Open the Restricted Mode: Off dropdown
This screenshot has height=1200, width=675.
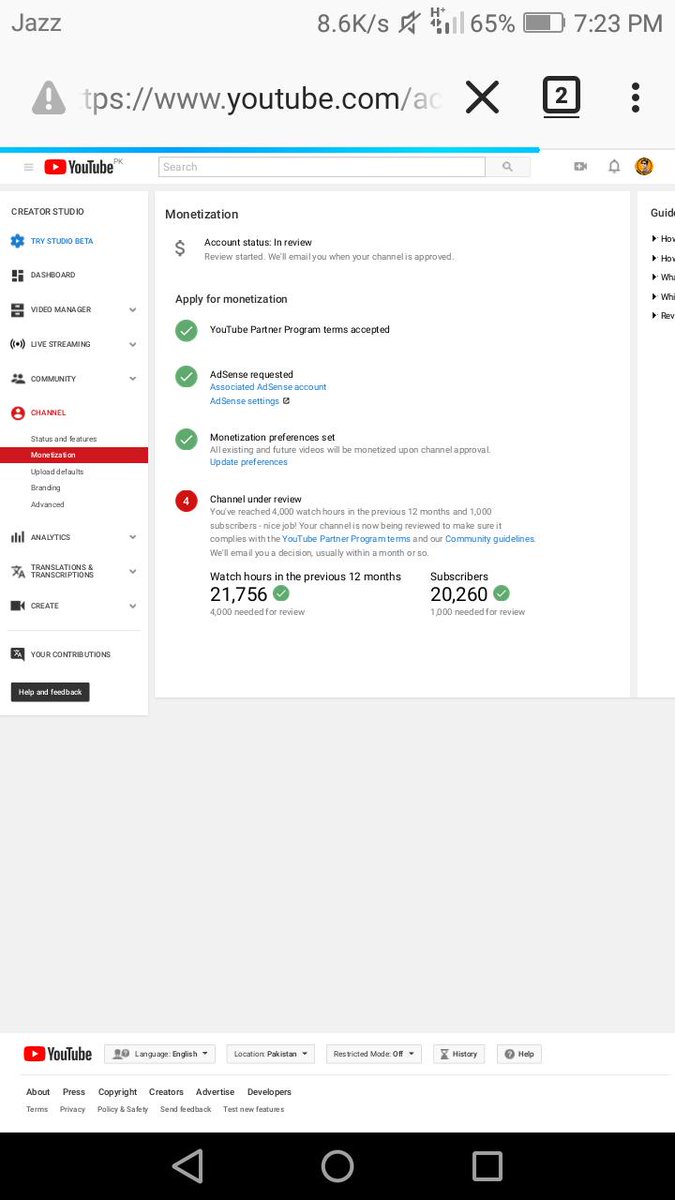(x=374, y=1054)
